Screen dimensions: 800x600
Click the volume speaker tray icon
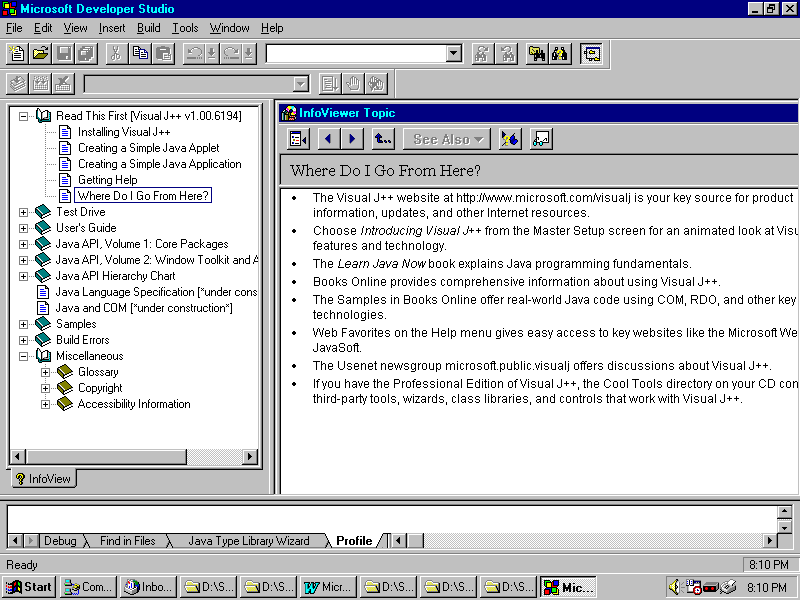click(x=674, y=587)
